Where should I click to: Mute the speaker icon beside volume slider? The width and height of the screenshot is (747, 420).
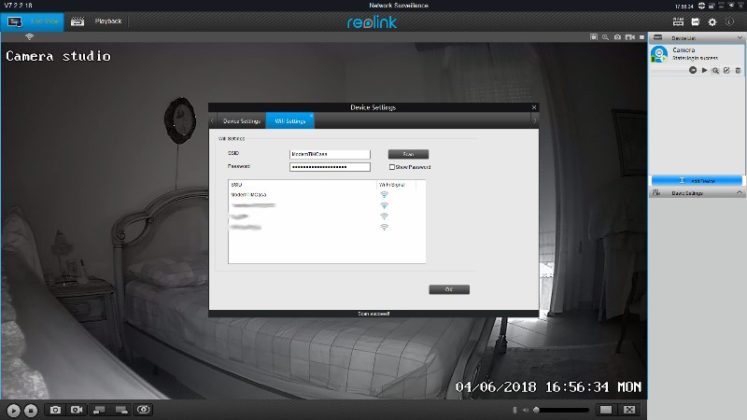pyautogui.click(x=525, y=410)
